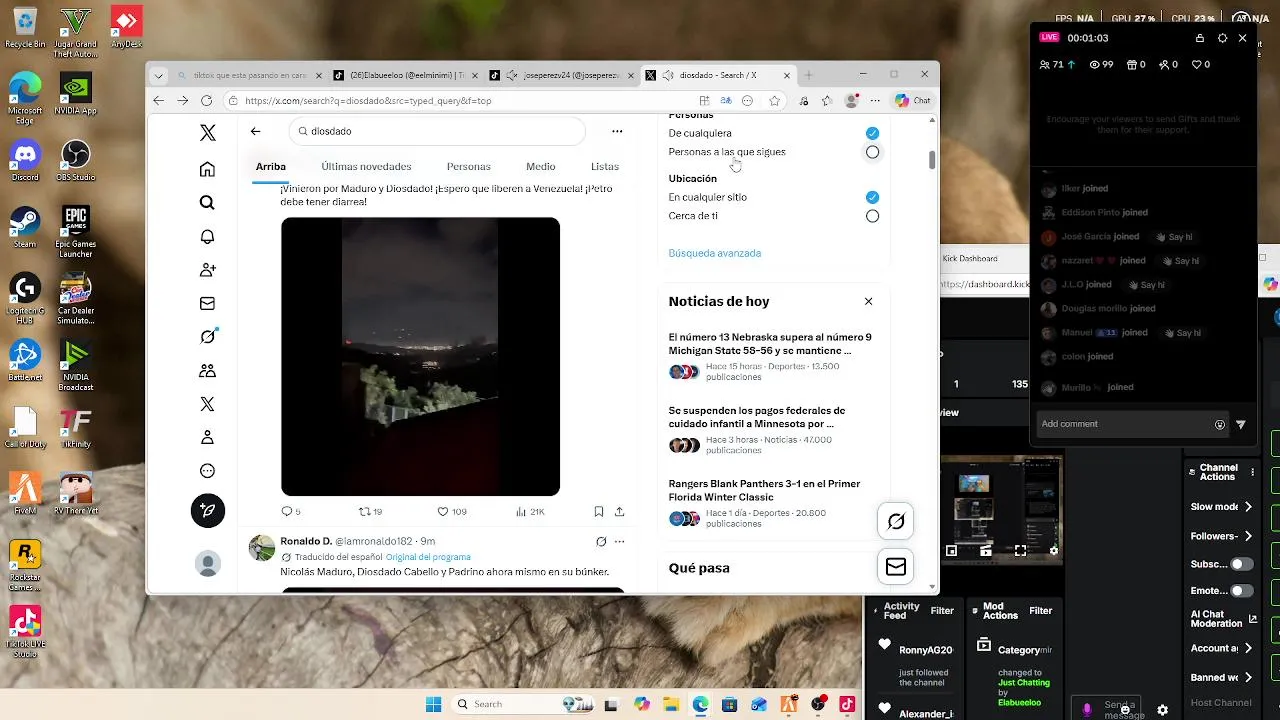This screenshot has height=720, width=1280.
Task: Open search options three-dot menu
Action: (x=617, y=131)
